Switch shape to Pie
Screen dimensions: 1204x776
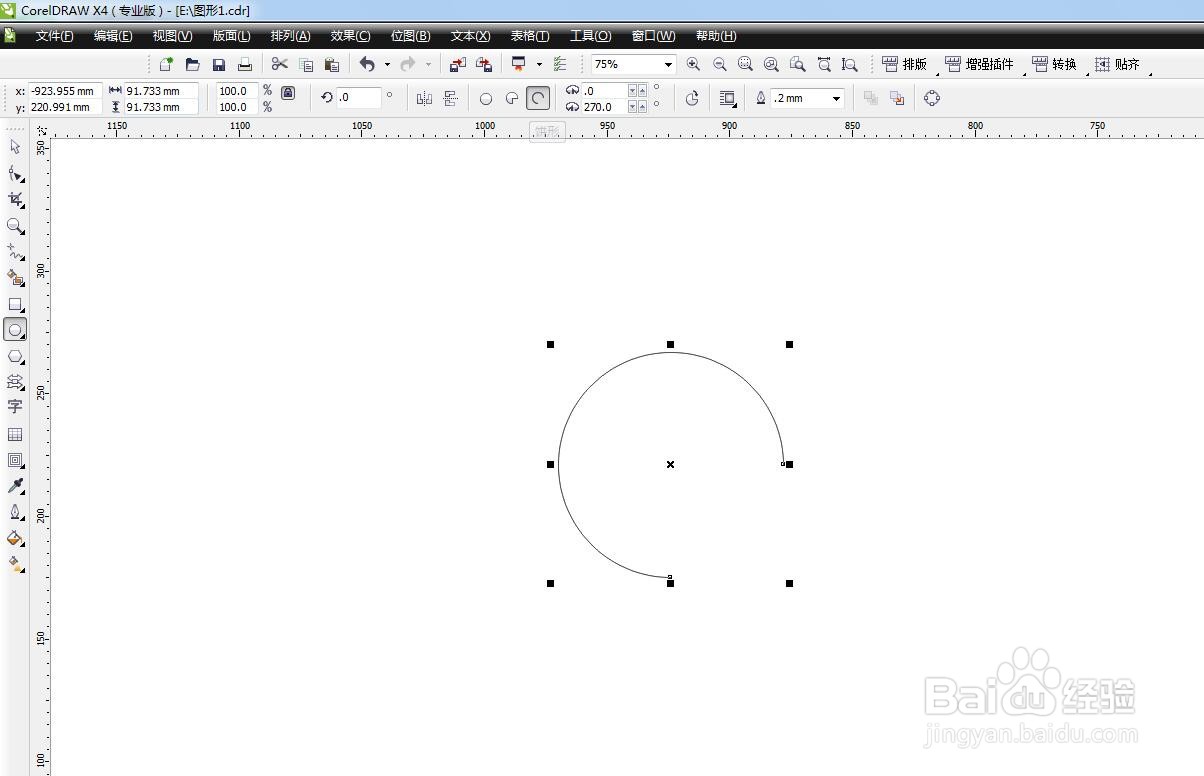512,98
